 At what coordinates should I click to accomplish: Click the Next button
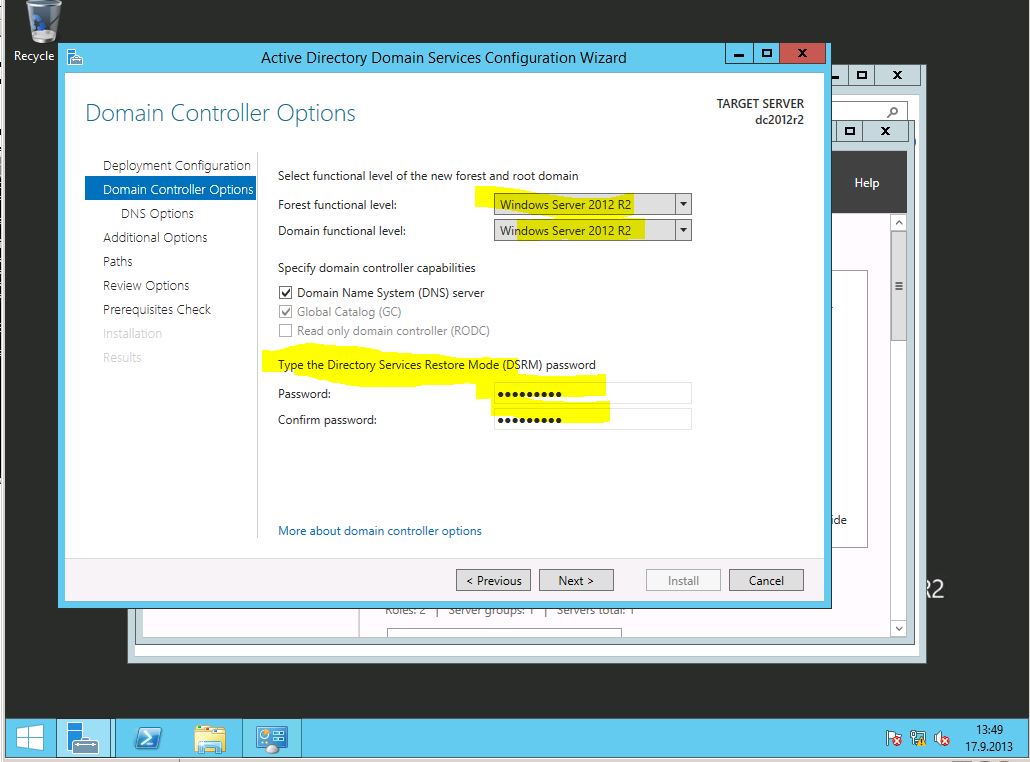576,581
